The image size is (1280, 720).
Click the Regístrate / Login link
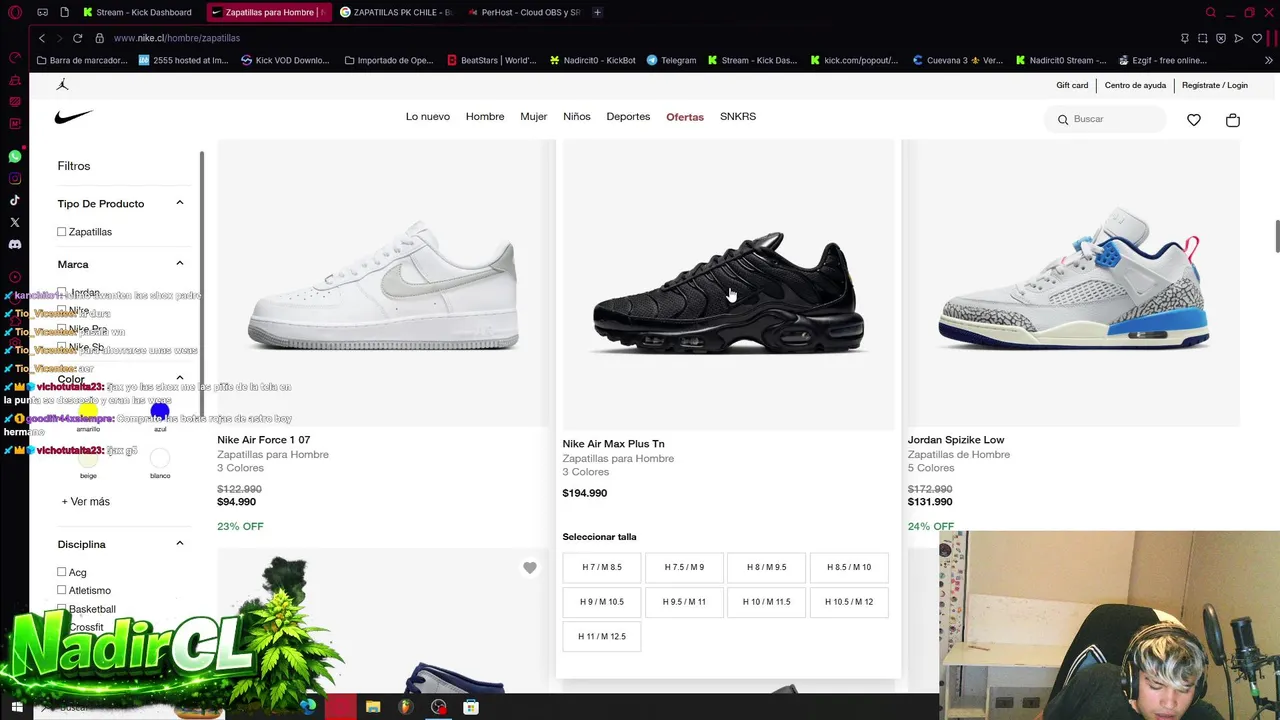click(1215, 85)
